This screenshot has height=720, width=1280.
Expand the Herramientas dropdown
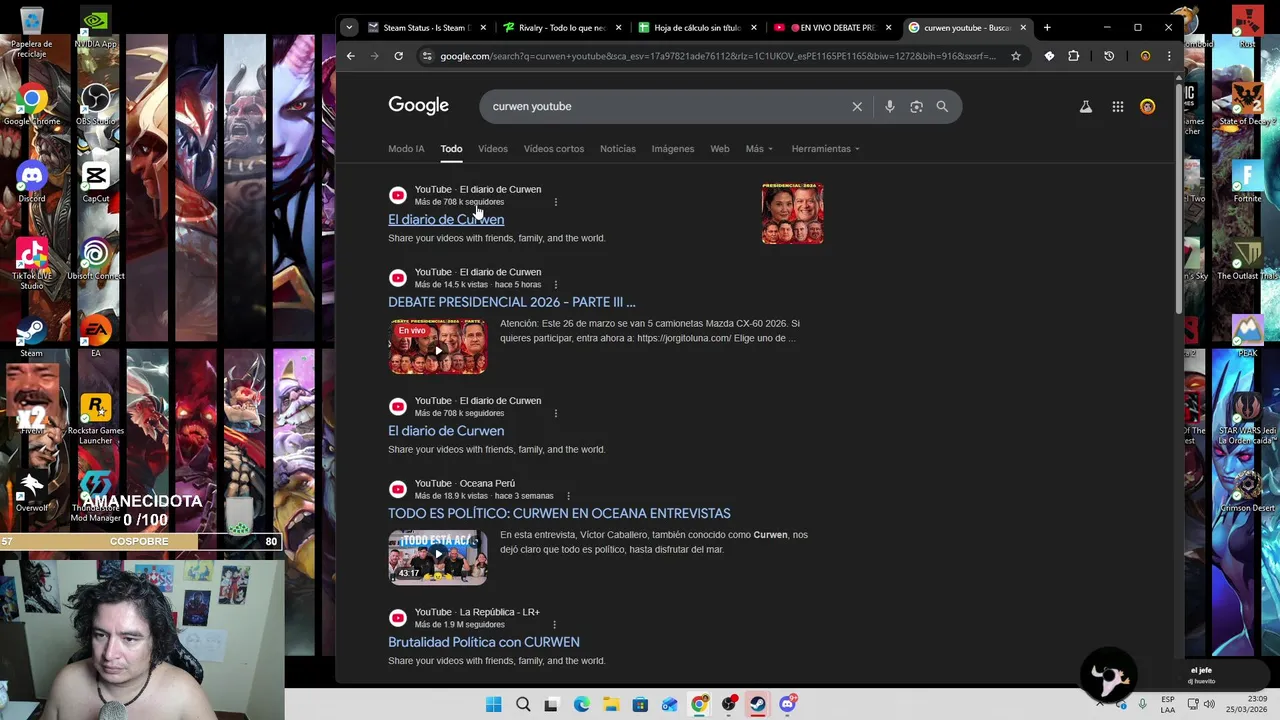tap(826, 149)
